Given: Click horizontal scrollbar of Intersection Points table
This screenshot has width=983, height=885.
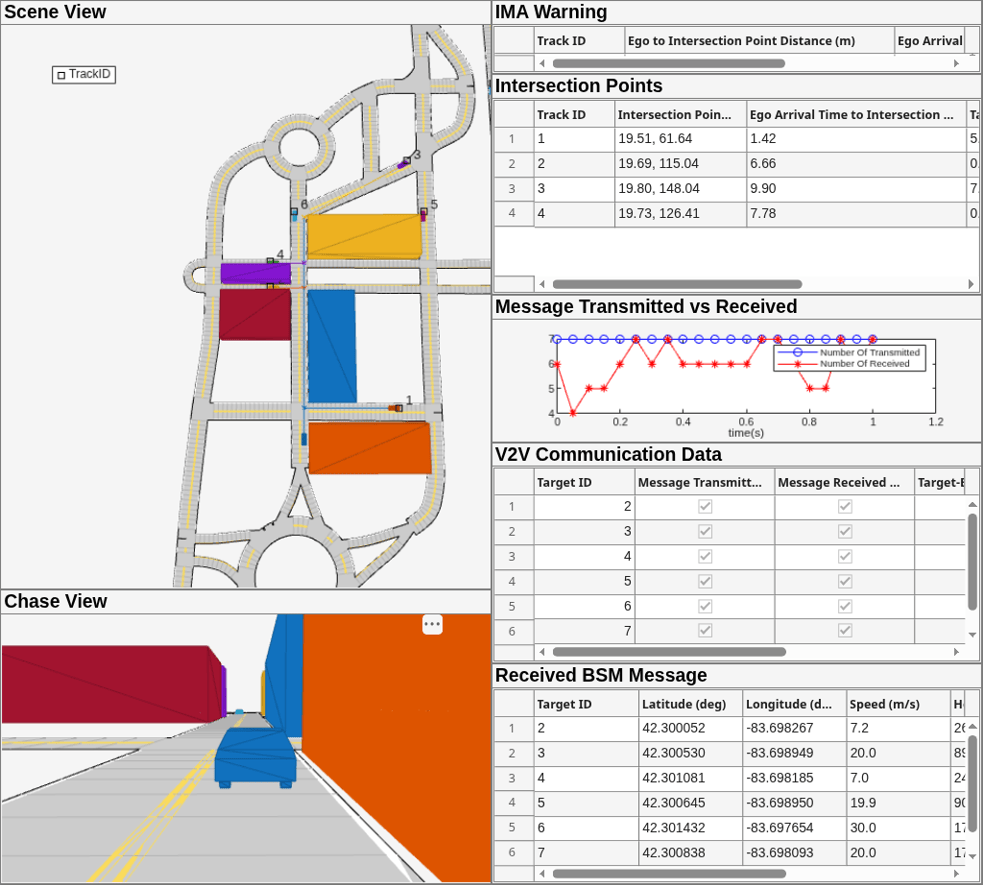Looking at the screenshot, I should 677,284.
